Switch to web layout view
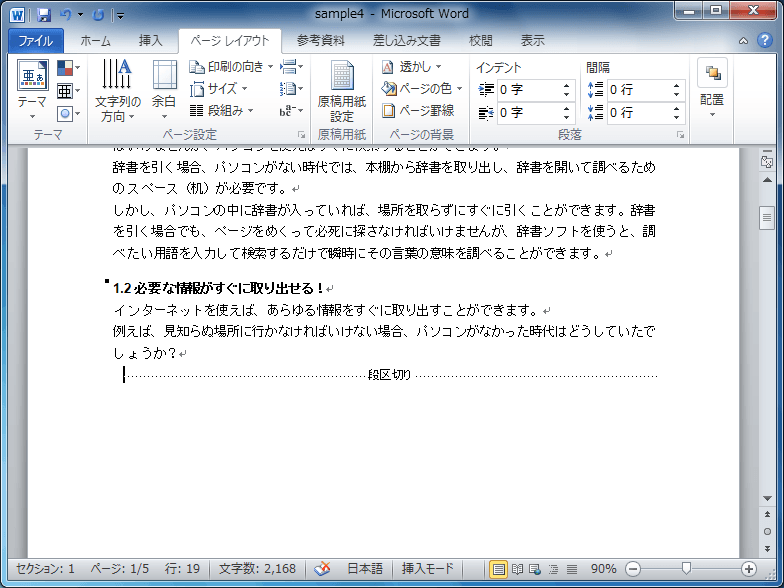The image size is (784, 588). (x=536, y=569)
